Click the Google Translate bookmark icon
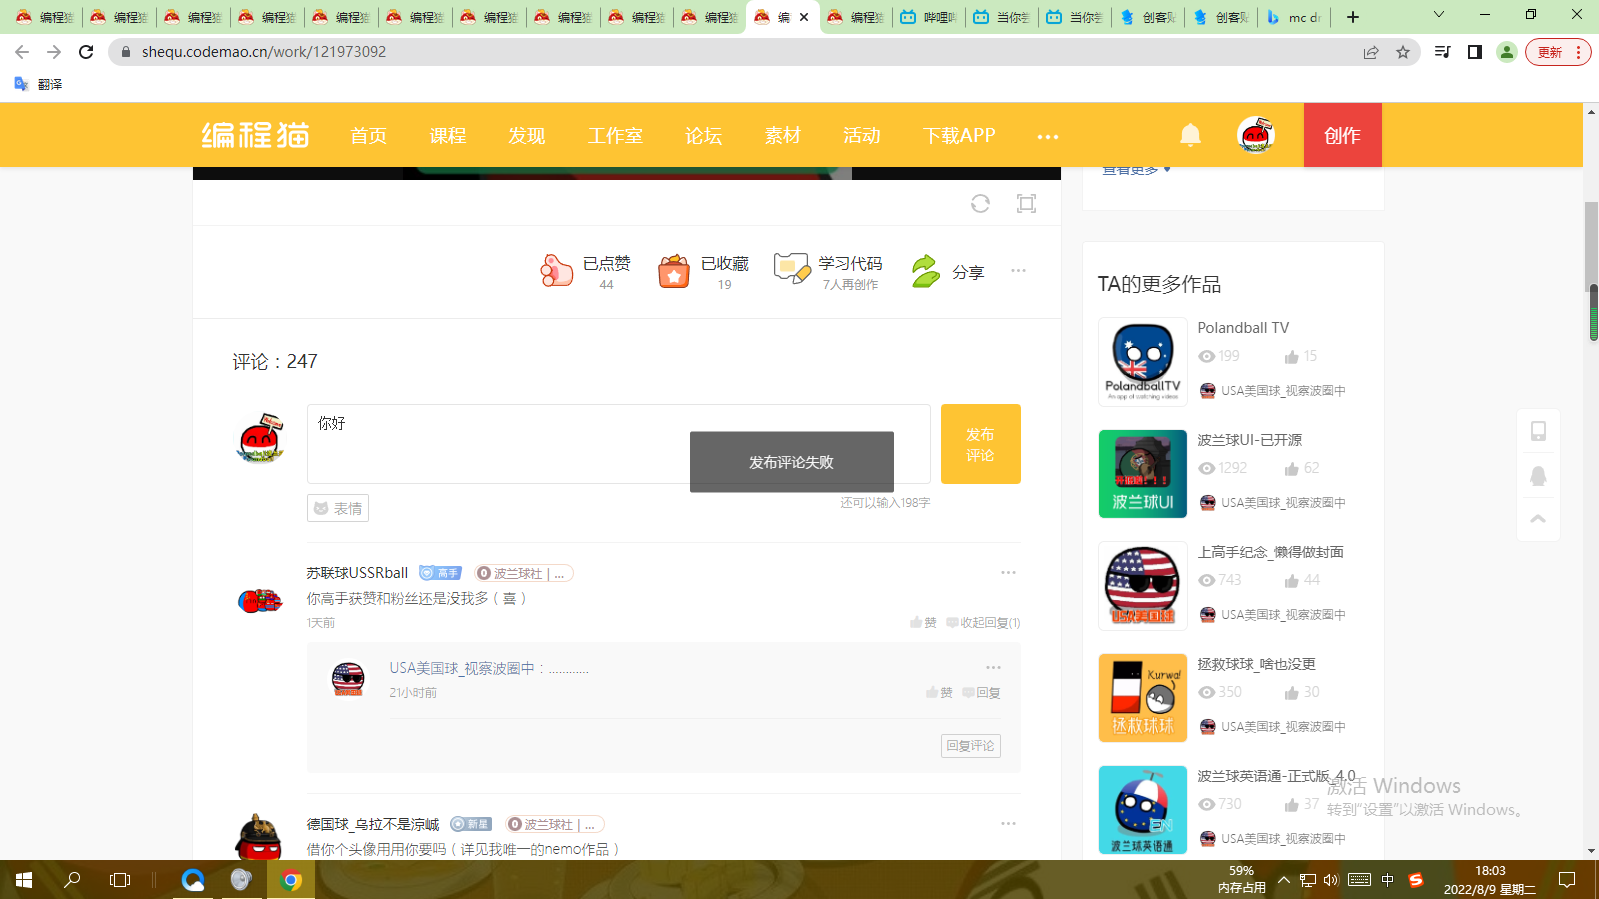The width and height of the screenshot is (1599, 899). pyautogui.click(x=21, y=84)
